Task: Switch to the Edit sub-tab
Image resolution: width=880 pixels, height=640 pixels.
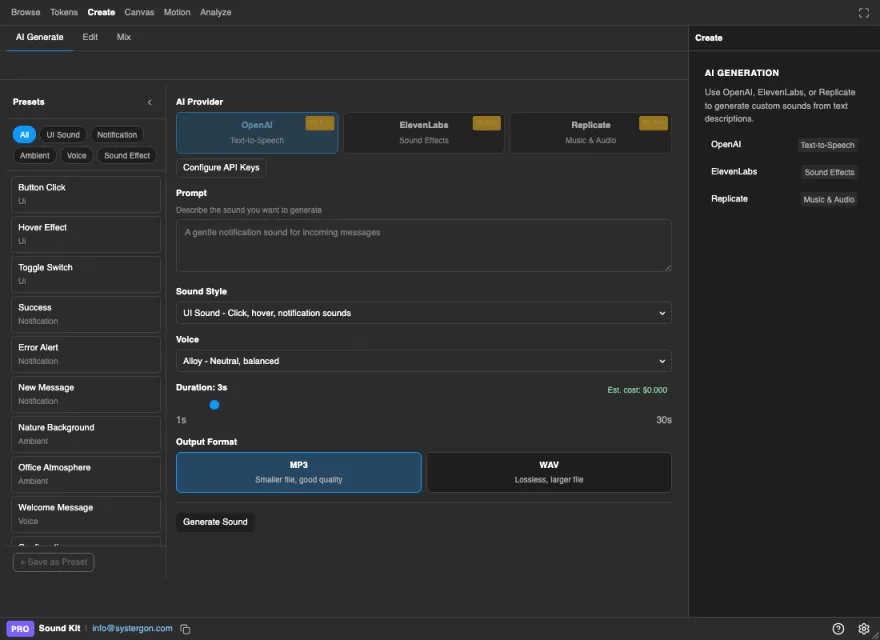Action: tap(90, 37)
